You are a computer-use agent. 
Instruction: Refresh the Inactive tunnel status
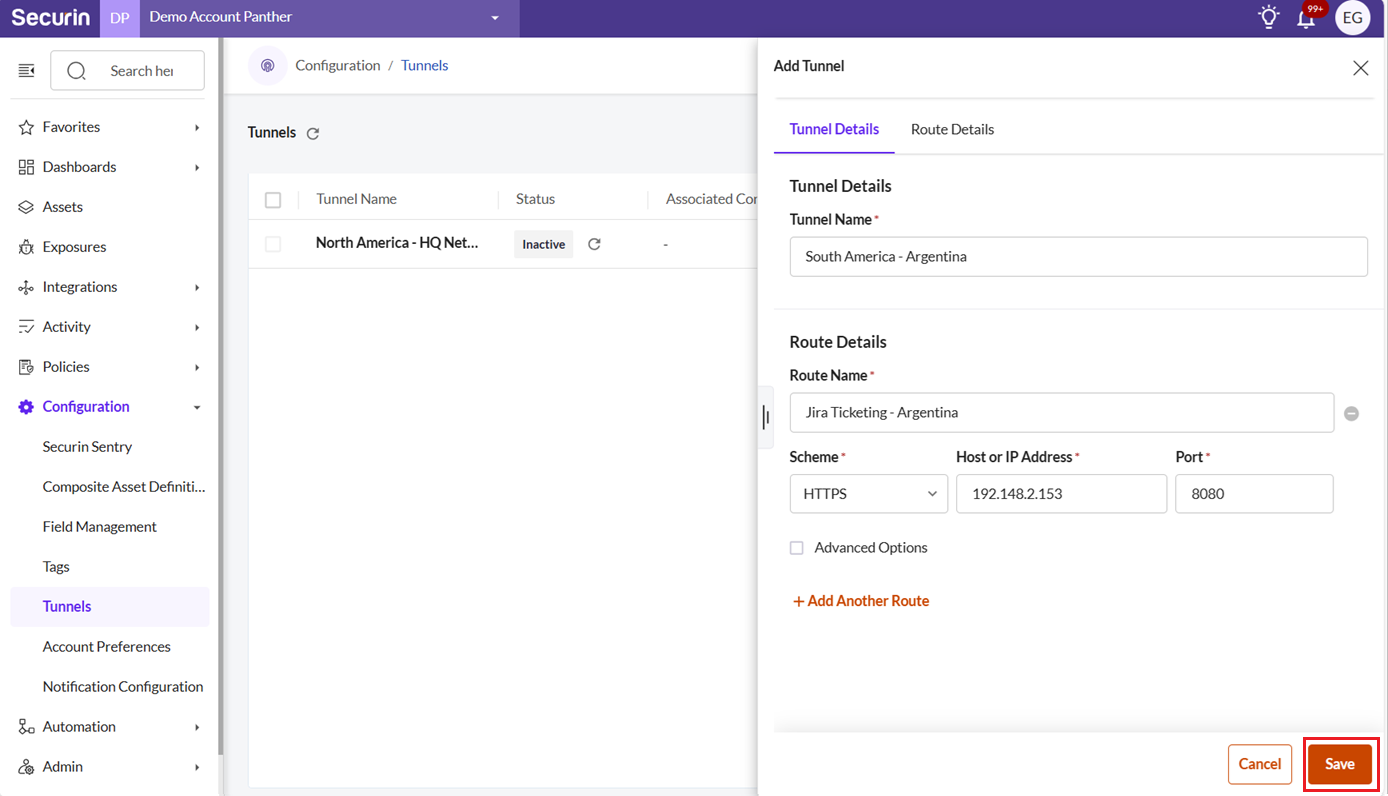pyautogui.click(x=594, y=244)
